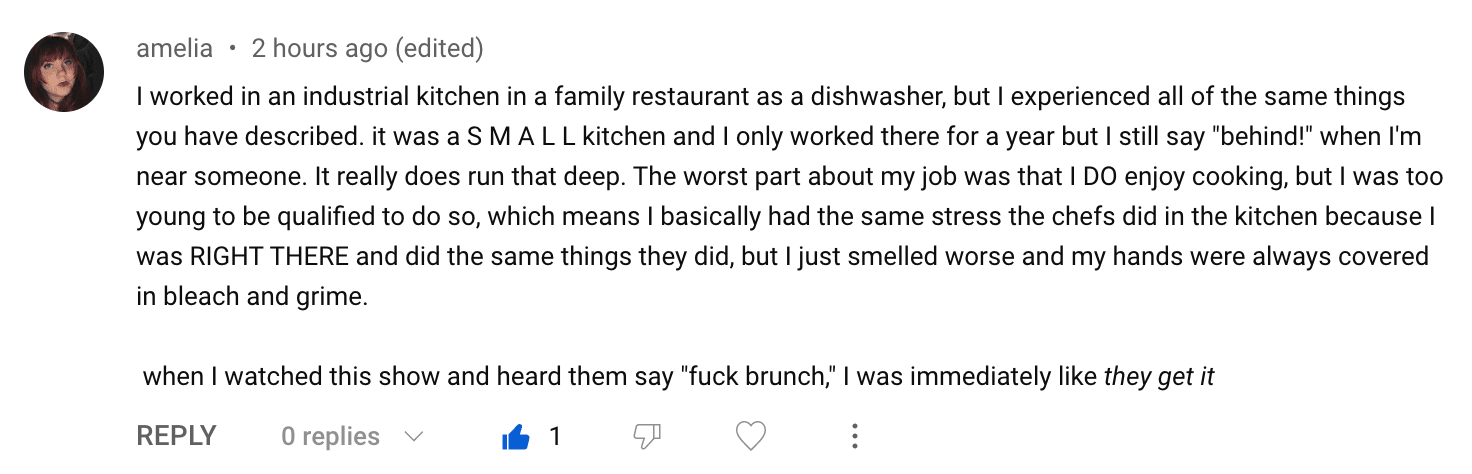Image resolution: width=1472 pixels, height=474 pixels.
Task: Open the "2 hours ago" timestamp link
Action: tap(320, 48)
